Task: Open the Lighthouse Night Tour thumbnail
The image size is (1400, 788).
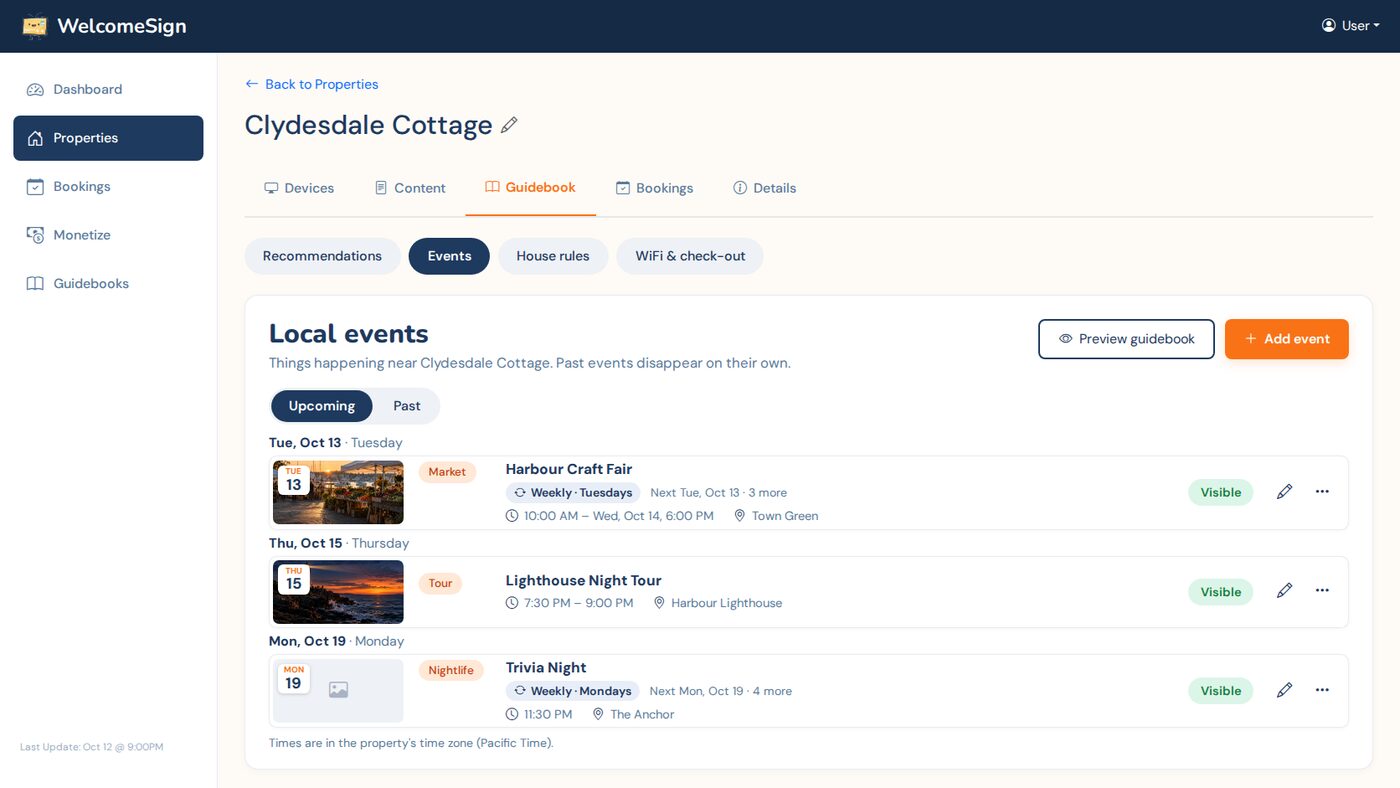Action: [x=338, y=592]
